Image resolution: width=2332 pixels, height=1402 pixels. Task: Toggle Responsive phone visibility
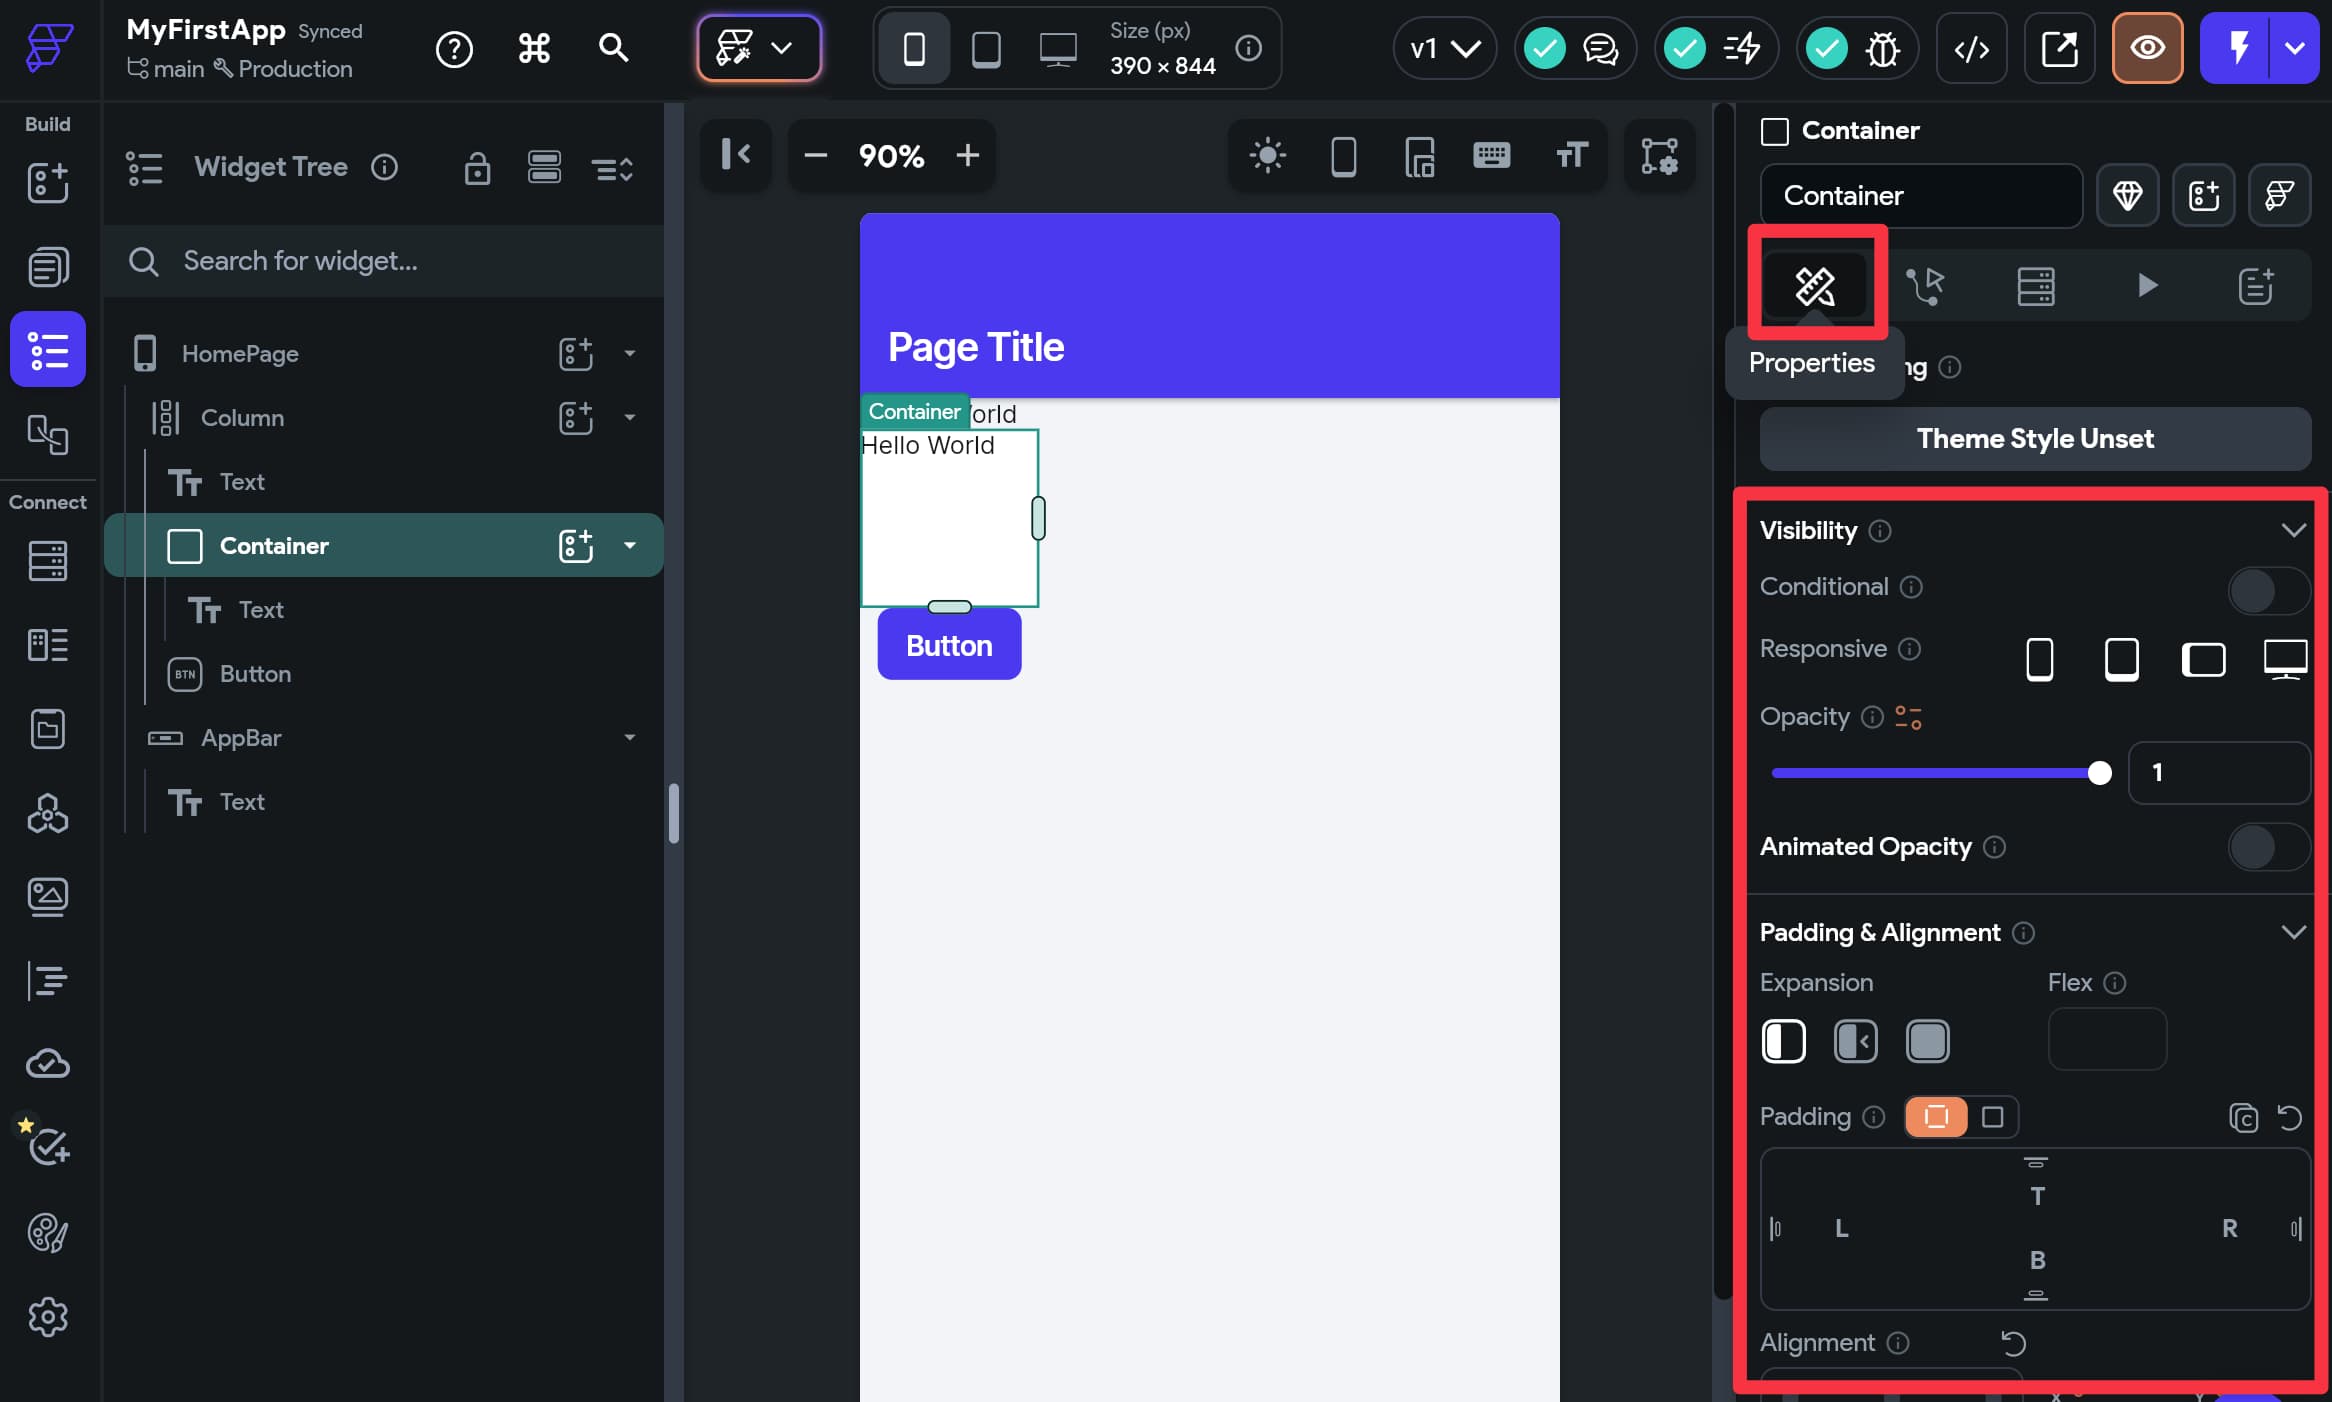point(2039,660)
